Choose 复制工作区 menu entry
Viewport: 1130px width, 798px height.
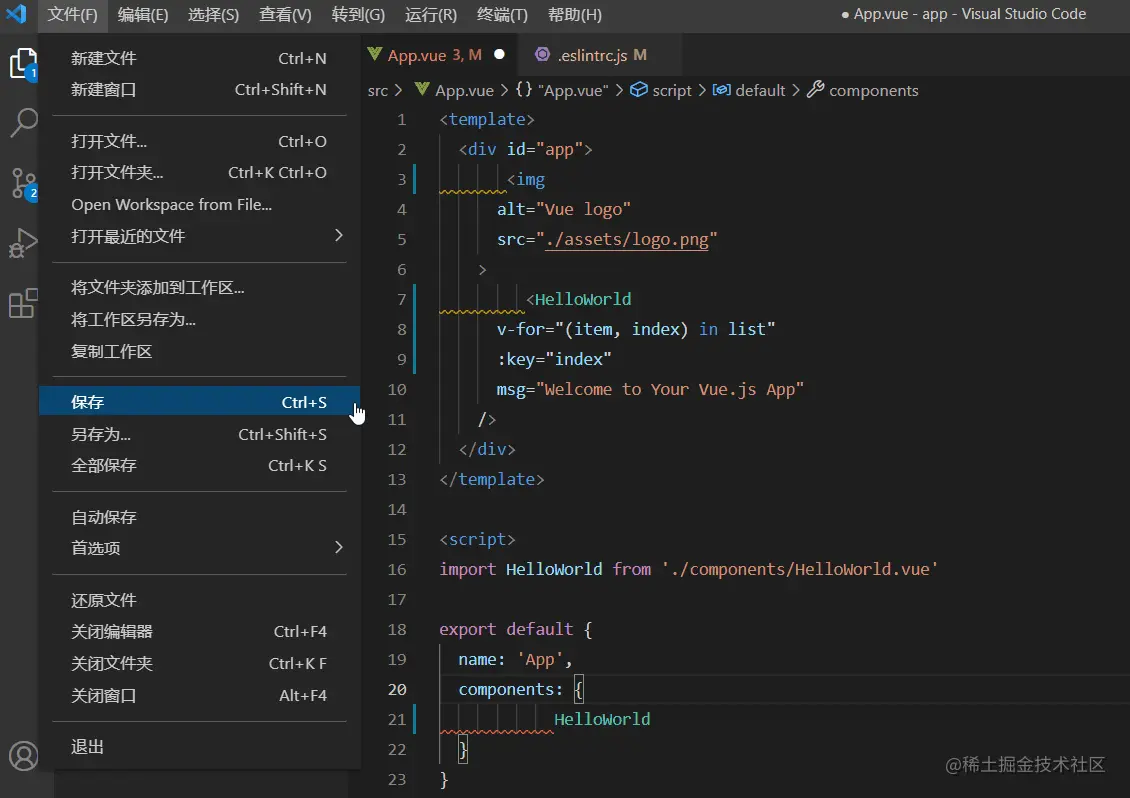(x=200, y=351)
